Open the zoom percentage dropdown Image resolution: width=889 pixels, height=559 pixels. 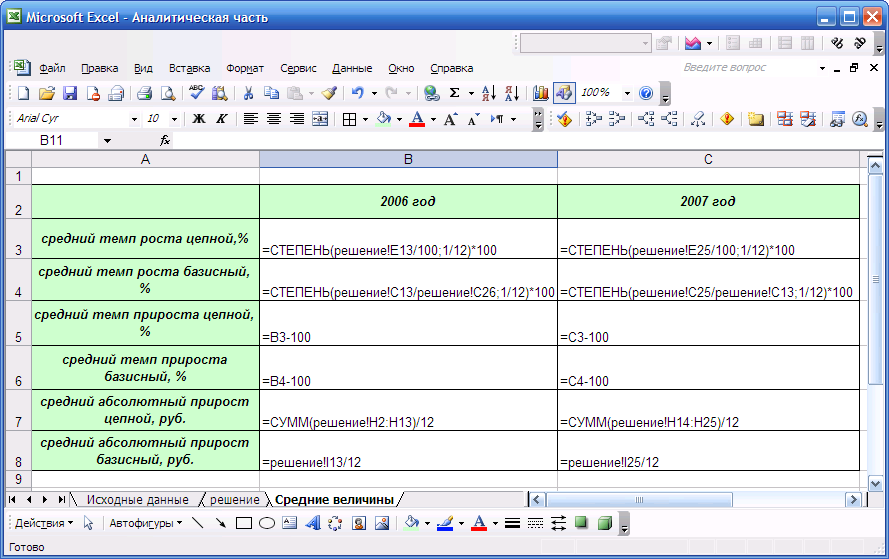(x=627, y=93)
